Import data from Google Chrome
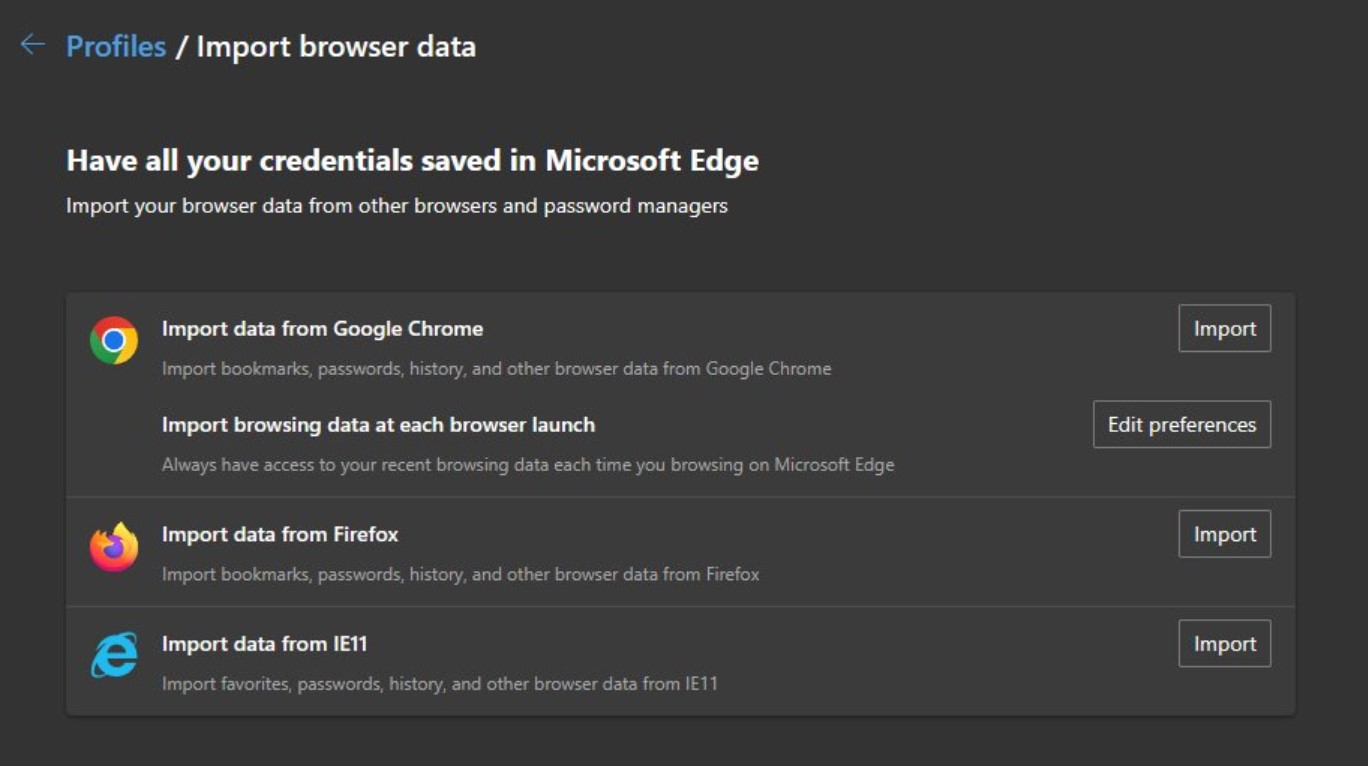1368x766 pixels. (x=1224, y=328)
